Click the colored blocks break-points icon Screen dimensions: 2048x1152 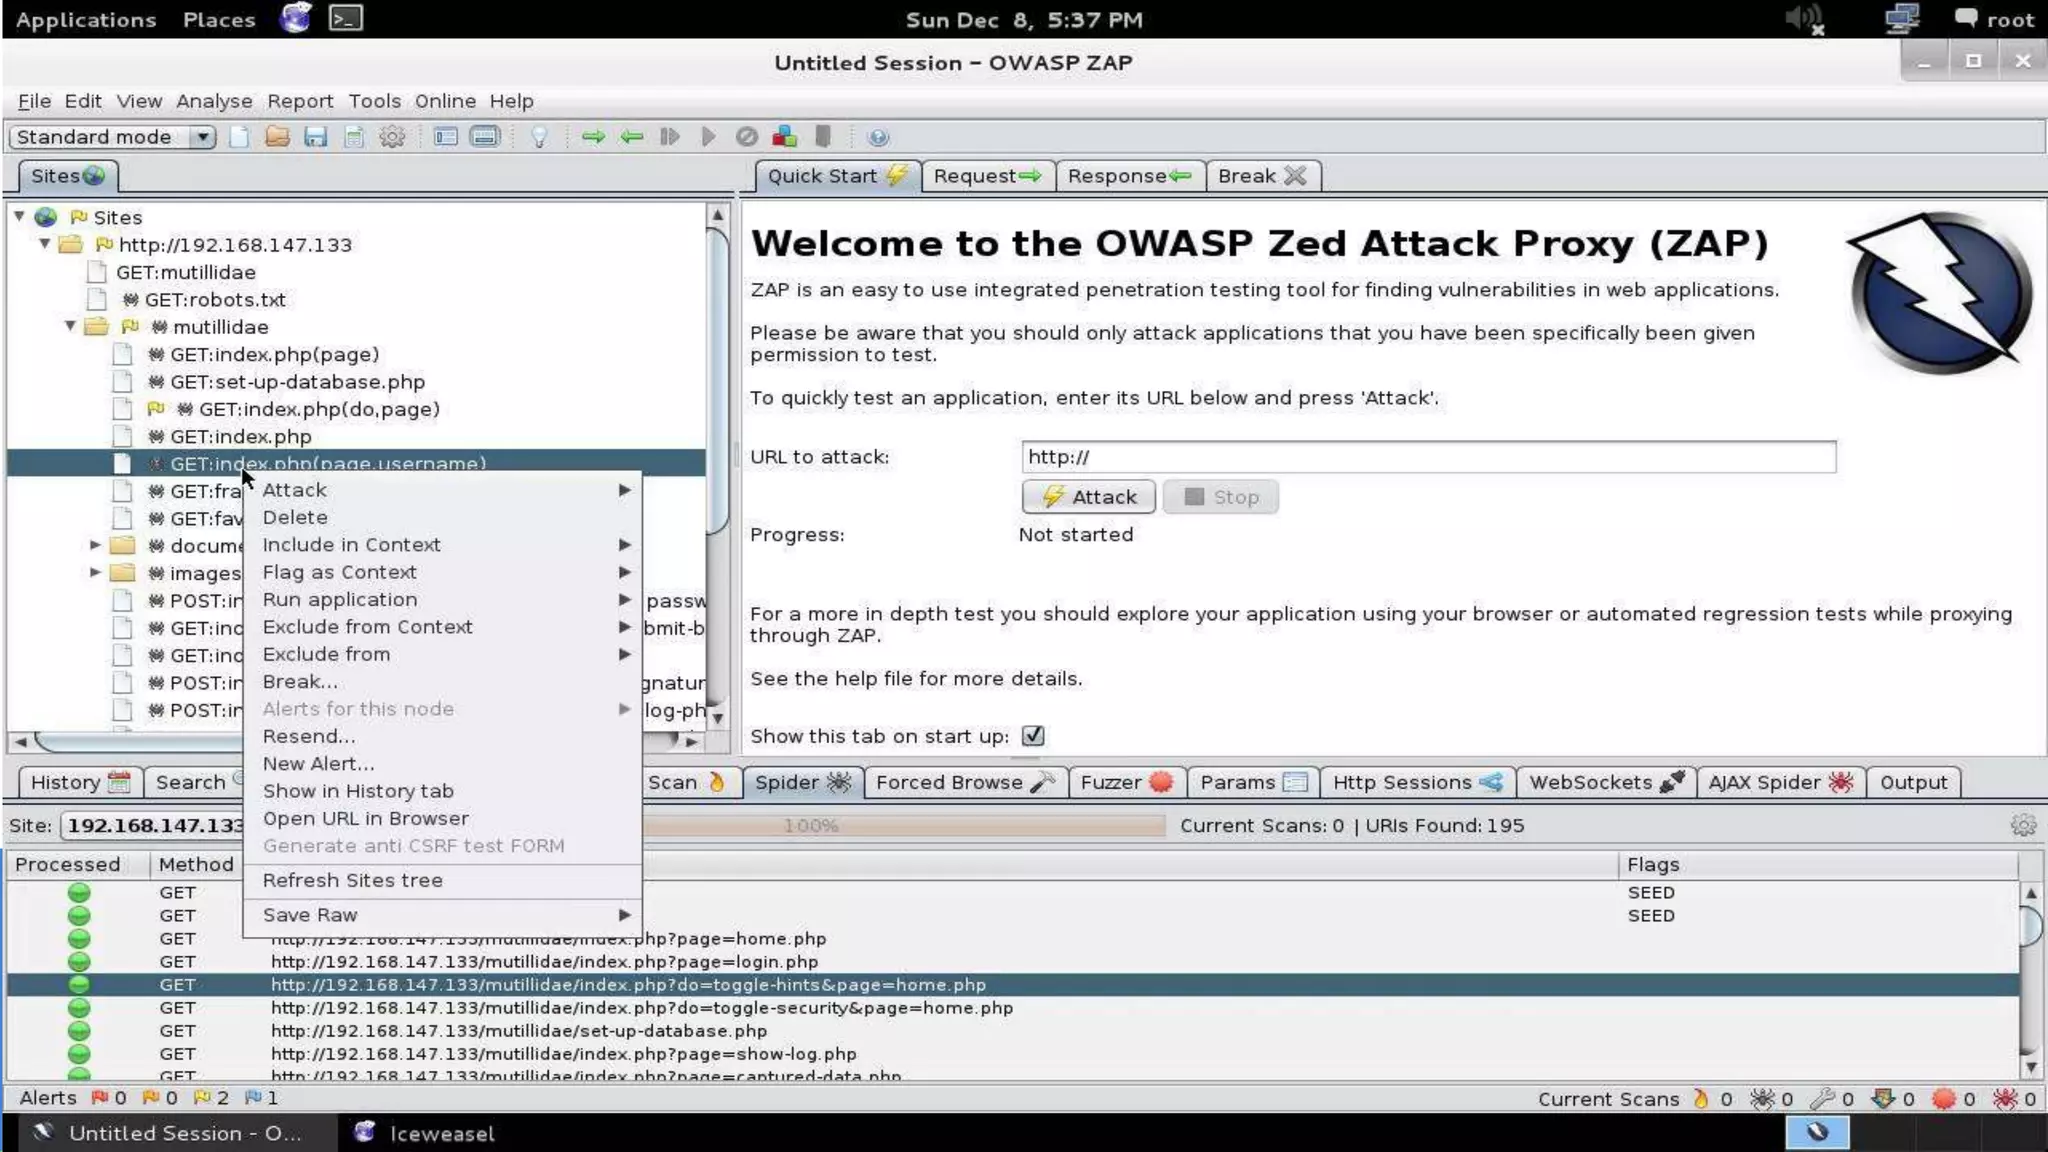[785, 137]
